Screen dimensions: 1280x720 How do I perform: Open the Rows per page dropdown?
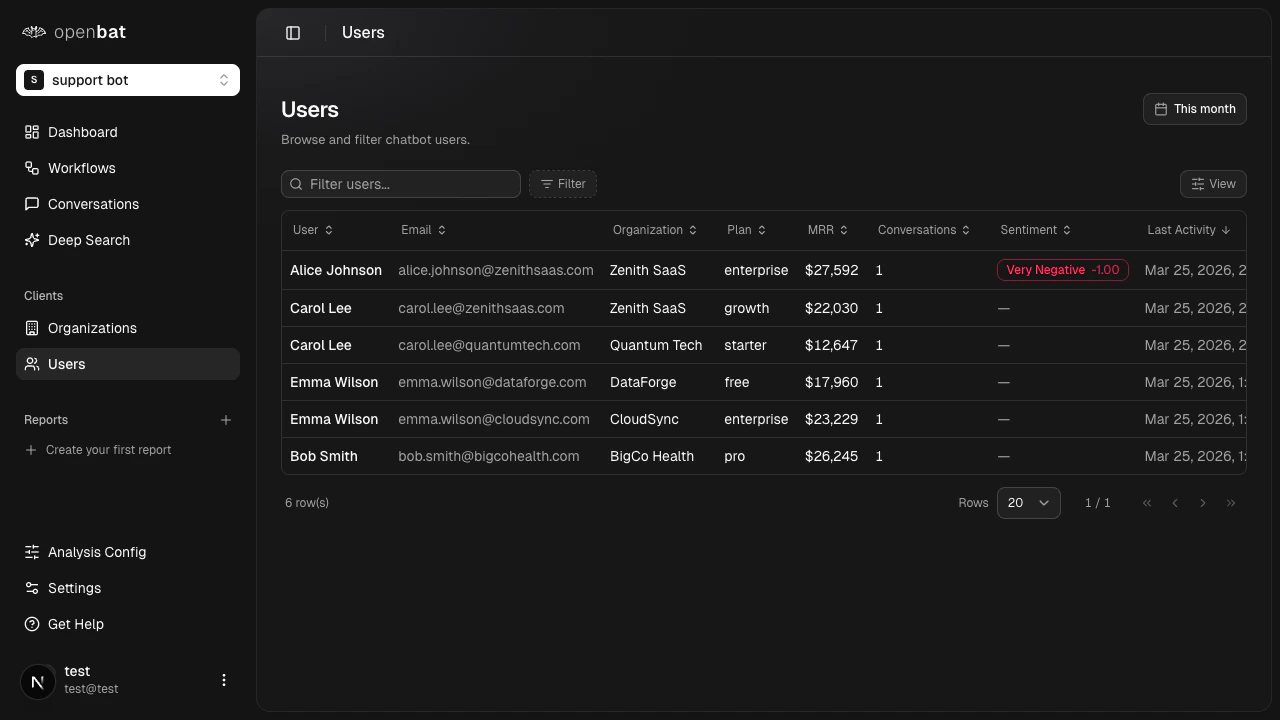1028,503
